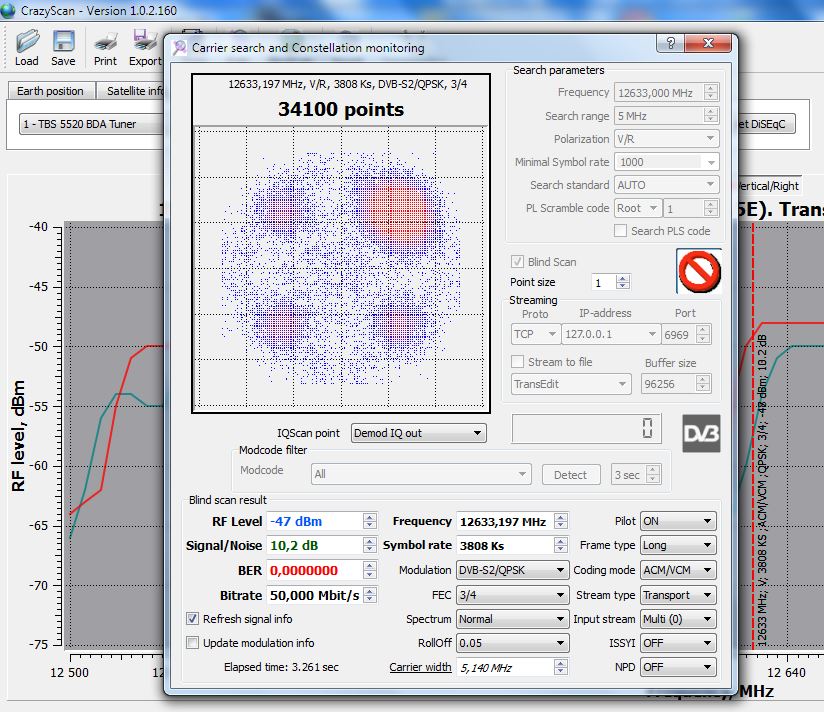This screenshot has height=712, width=824.
Task: Open the PL Scramble code Root dropdown
Action: (x=638, y=208)
